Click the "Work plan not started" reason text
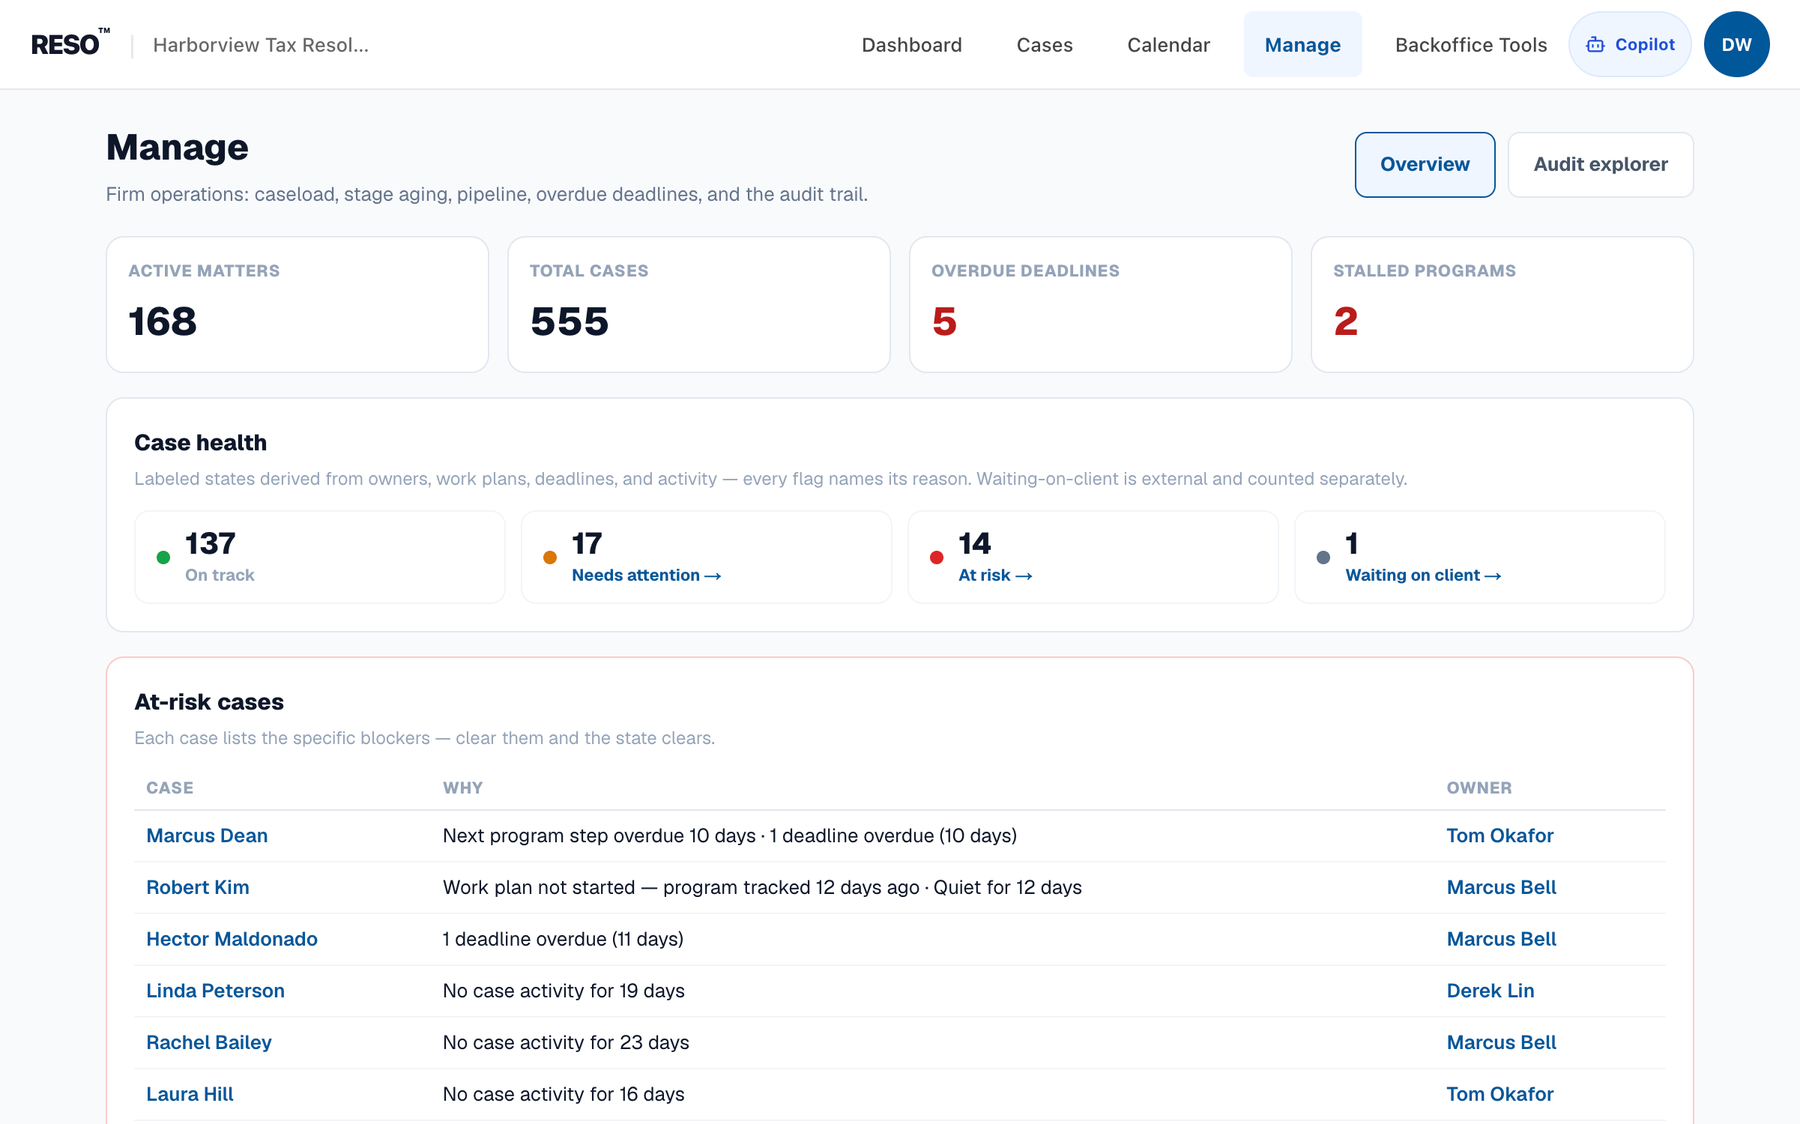Screen dimensions: 1800x1124 [x=539, y=887]
